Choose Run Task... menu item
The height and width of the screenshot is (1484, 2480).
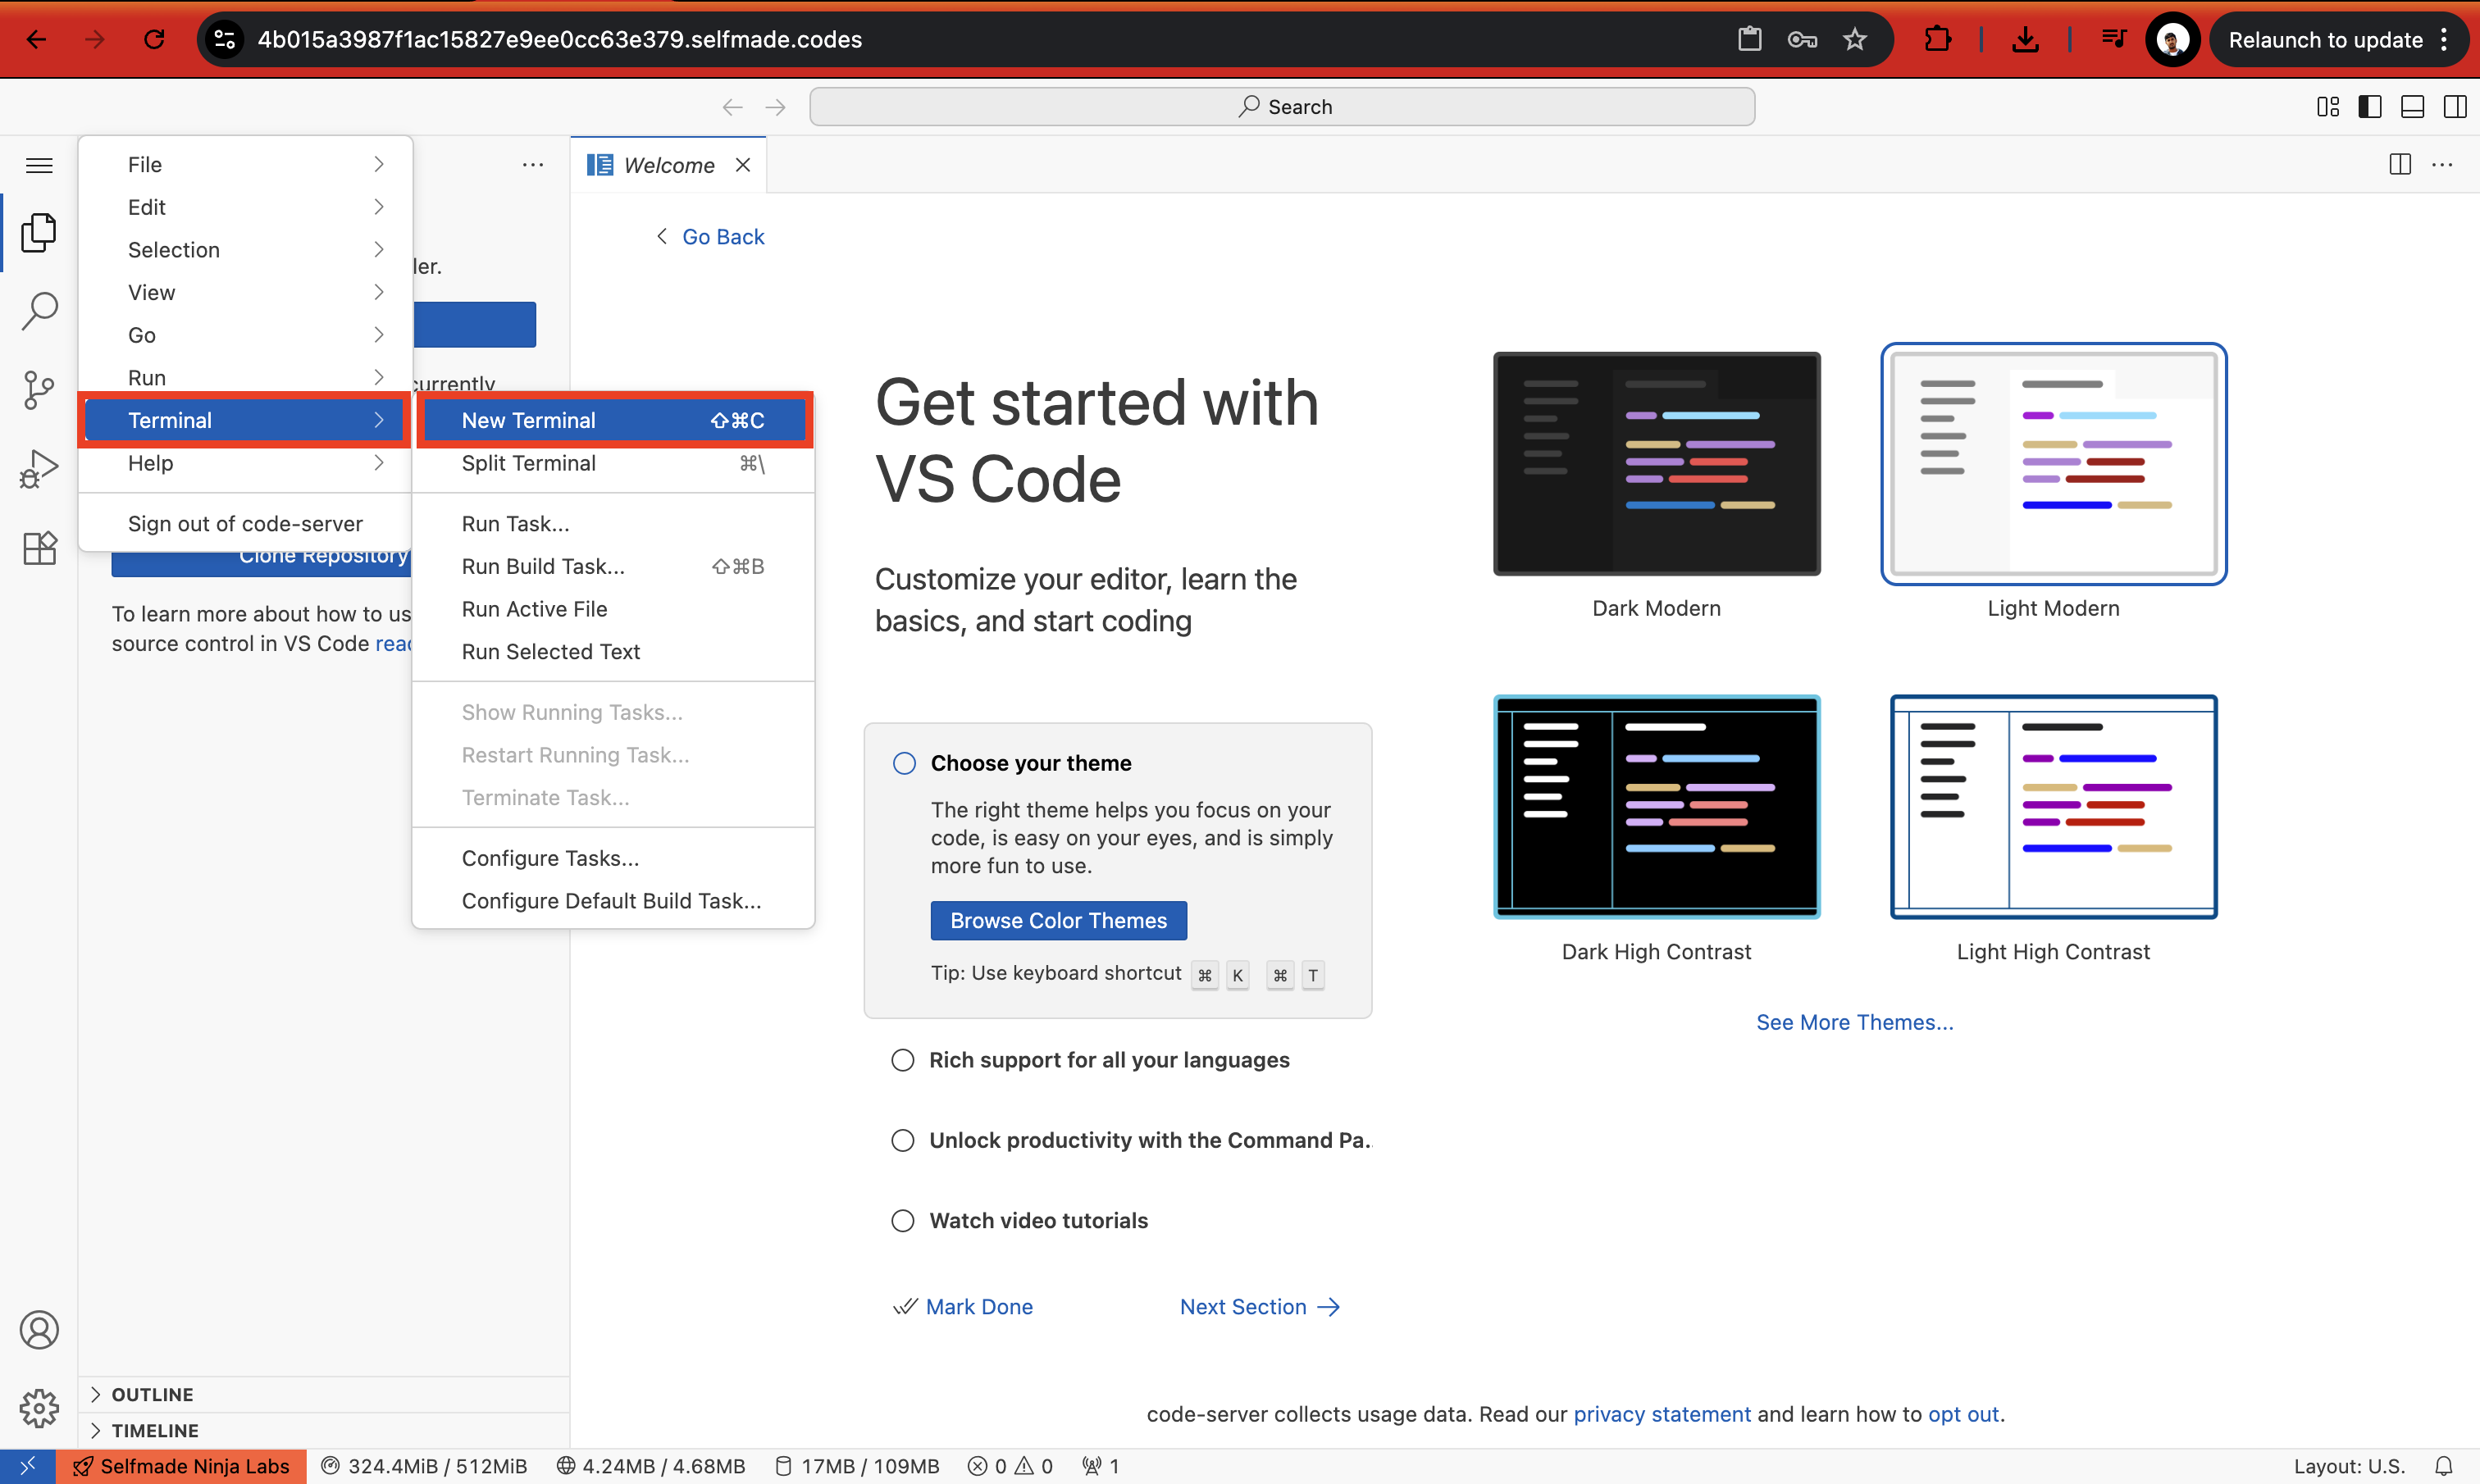613,524
